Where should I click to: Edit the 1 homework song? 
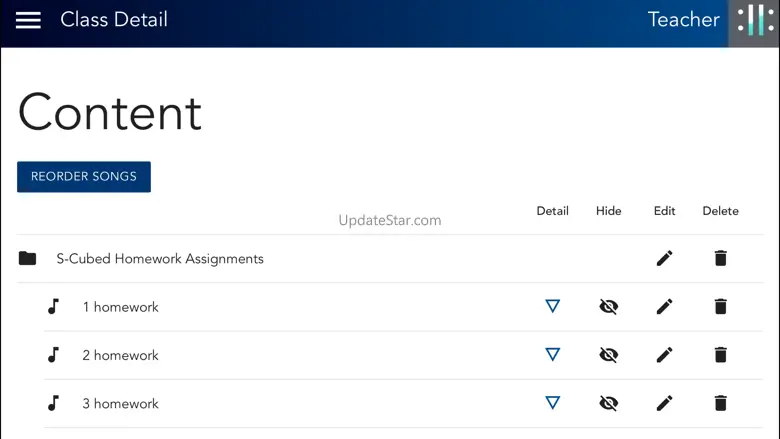664,307
